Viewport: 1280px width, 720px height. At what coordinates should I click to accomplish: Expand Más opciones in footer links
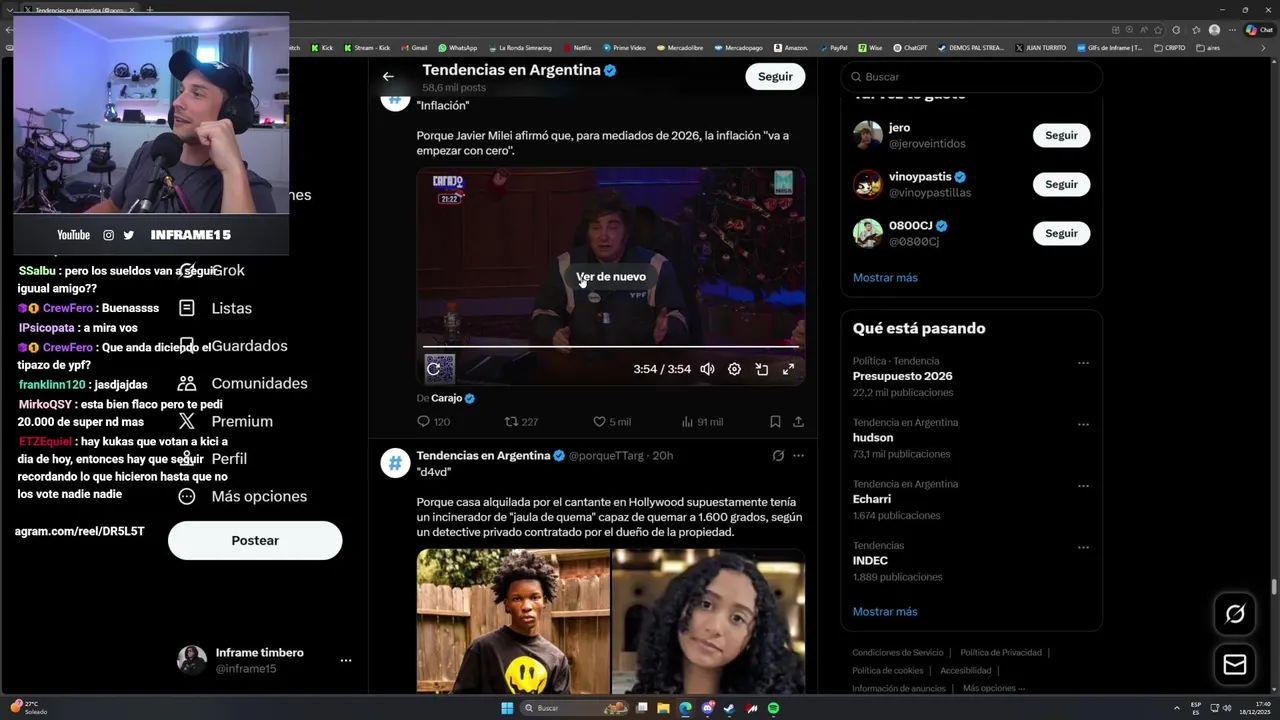coord(993,688)
